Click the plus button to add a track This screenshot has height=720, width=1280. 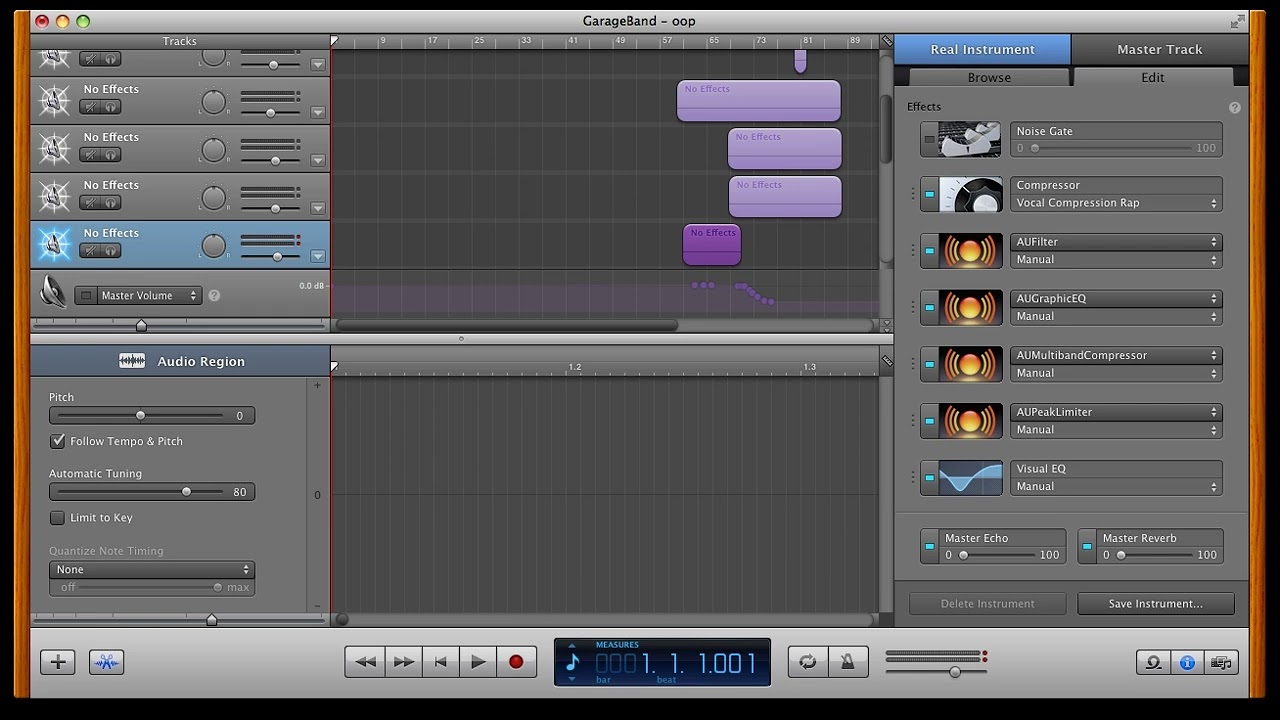click(58, 662)
